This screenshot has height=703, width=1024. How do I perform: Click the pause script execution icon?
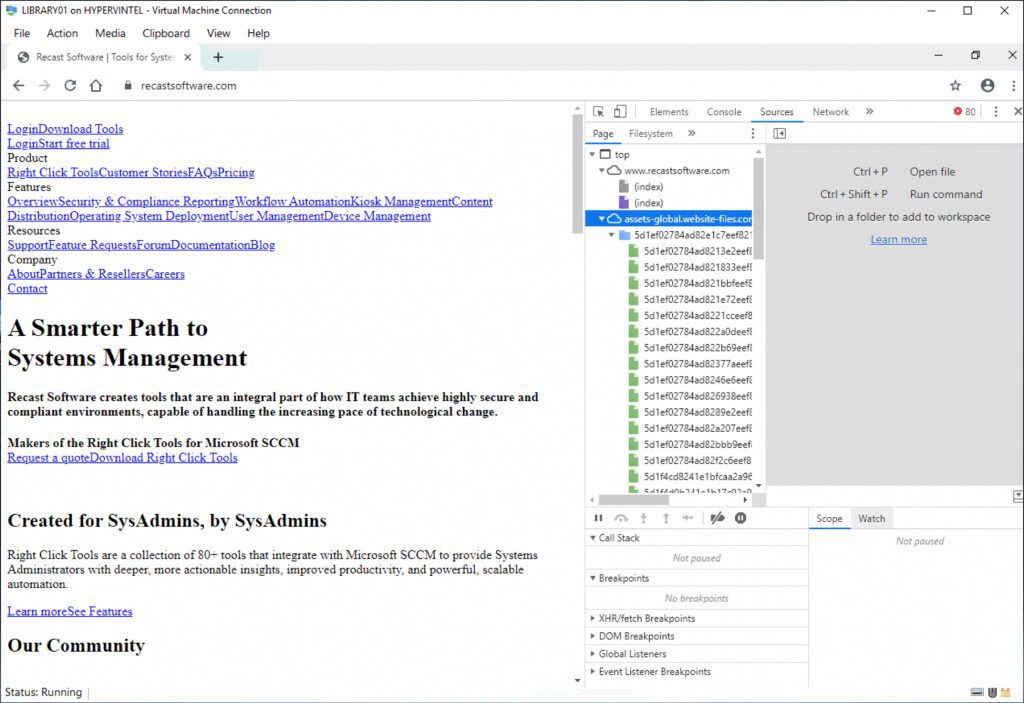[x=599, y=517]
